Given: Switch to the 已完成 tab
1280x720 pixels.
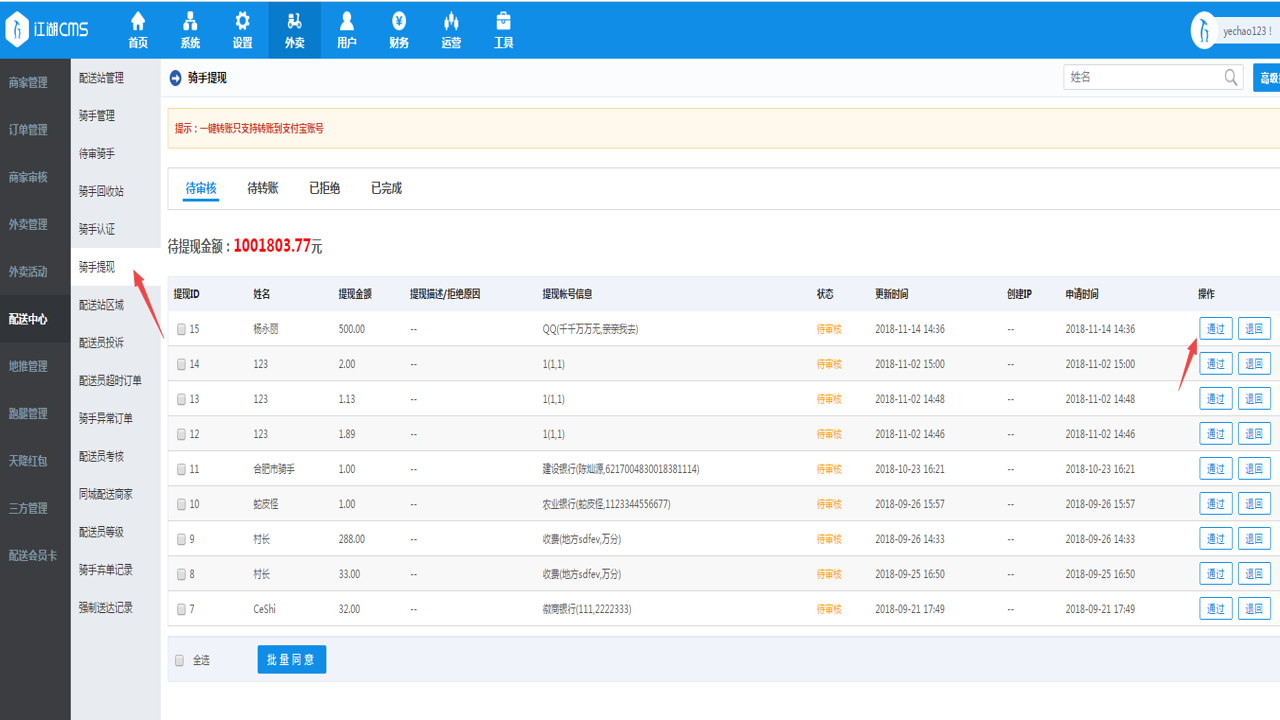Looking at the screenshot, I should pos(386,188).
